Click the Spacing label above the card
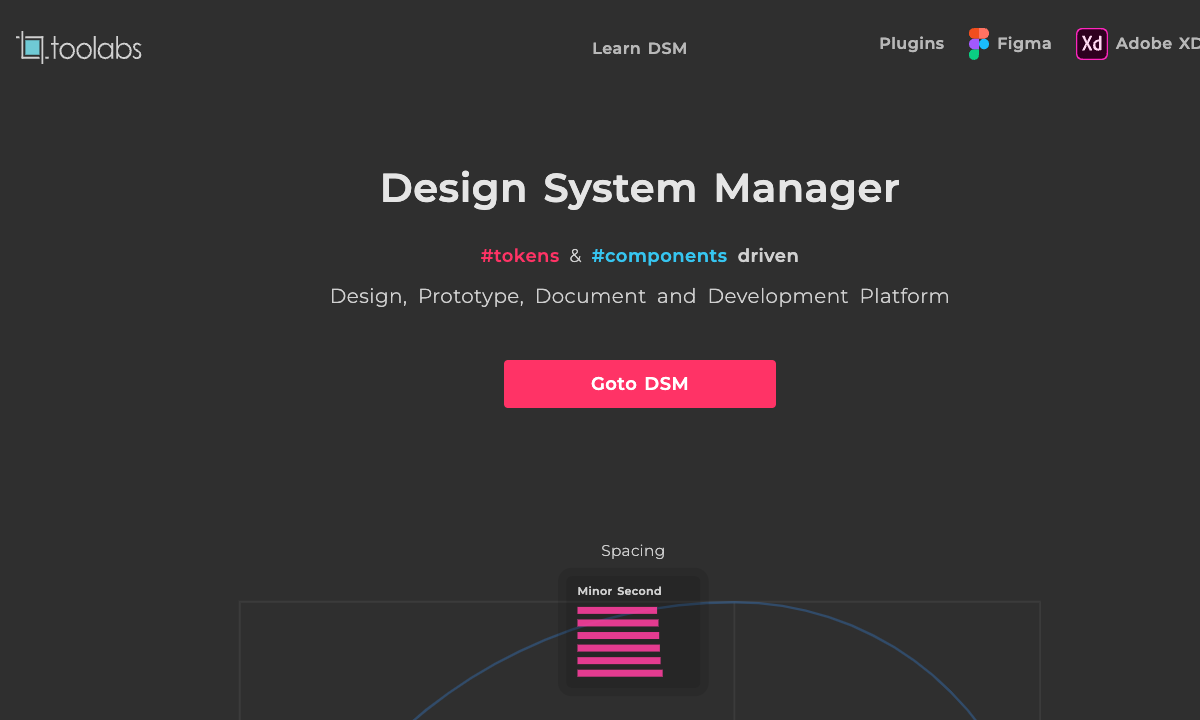Viewport: 1200px width, 720px height. pos(632,551)
